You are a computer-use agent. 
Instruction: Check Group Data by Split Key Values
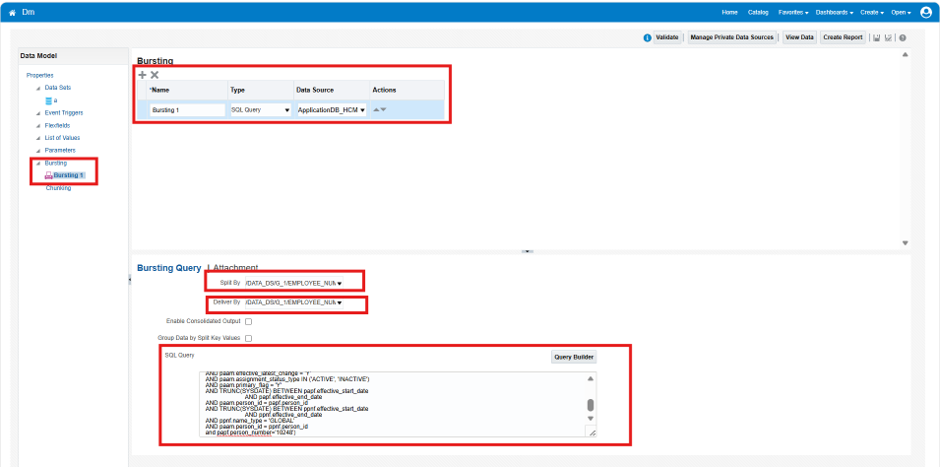(x=248, y=338)
